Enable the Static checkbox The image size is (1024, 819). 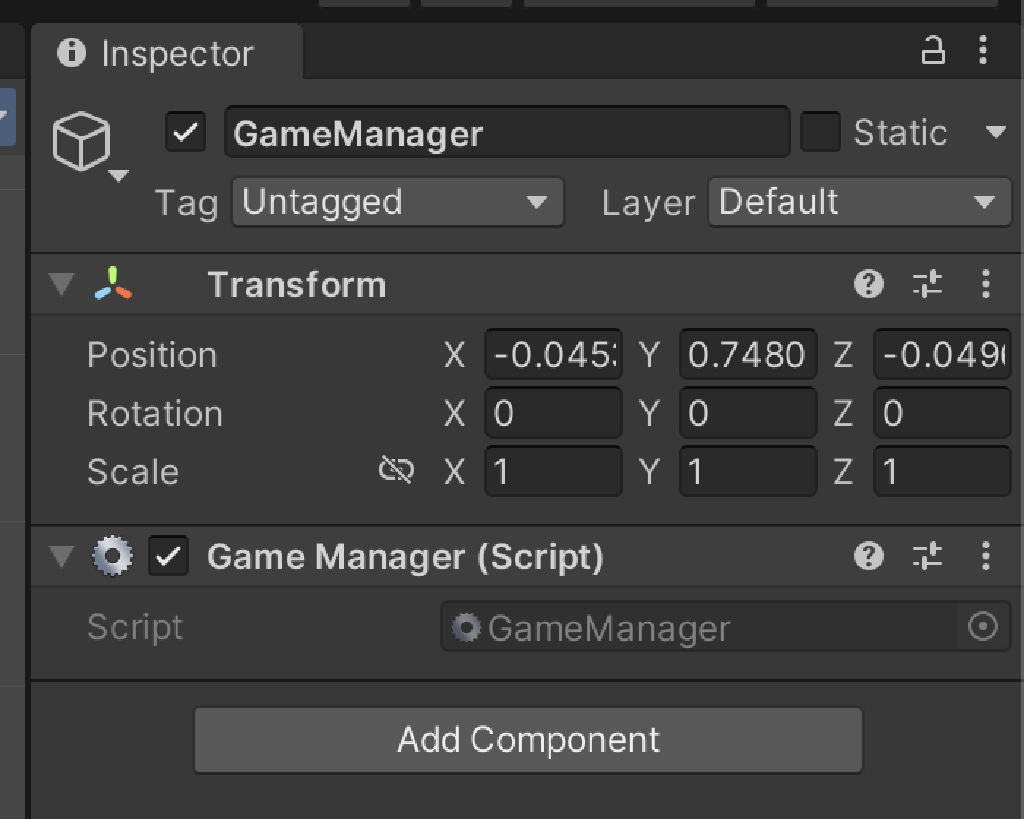click(820, 132)
